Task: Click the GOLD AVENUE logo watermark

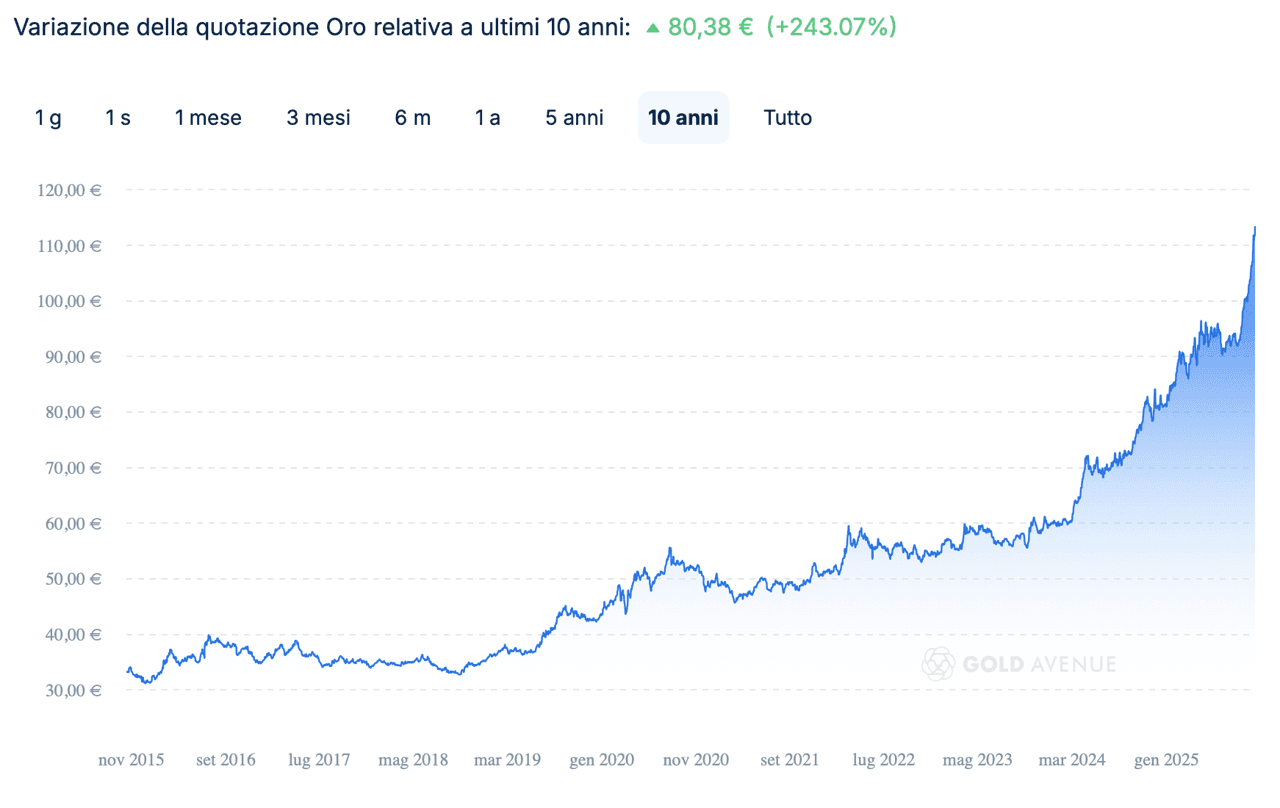Action: 1019,663
